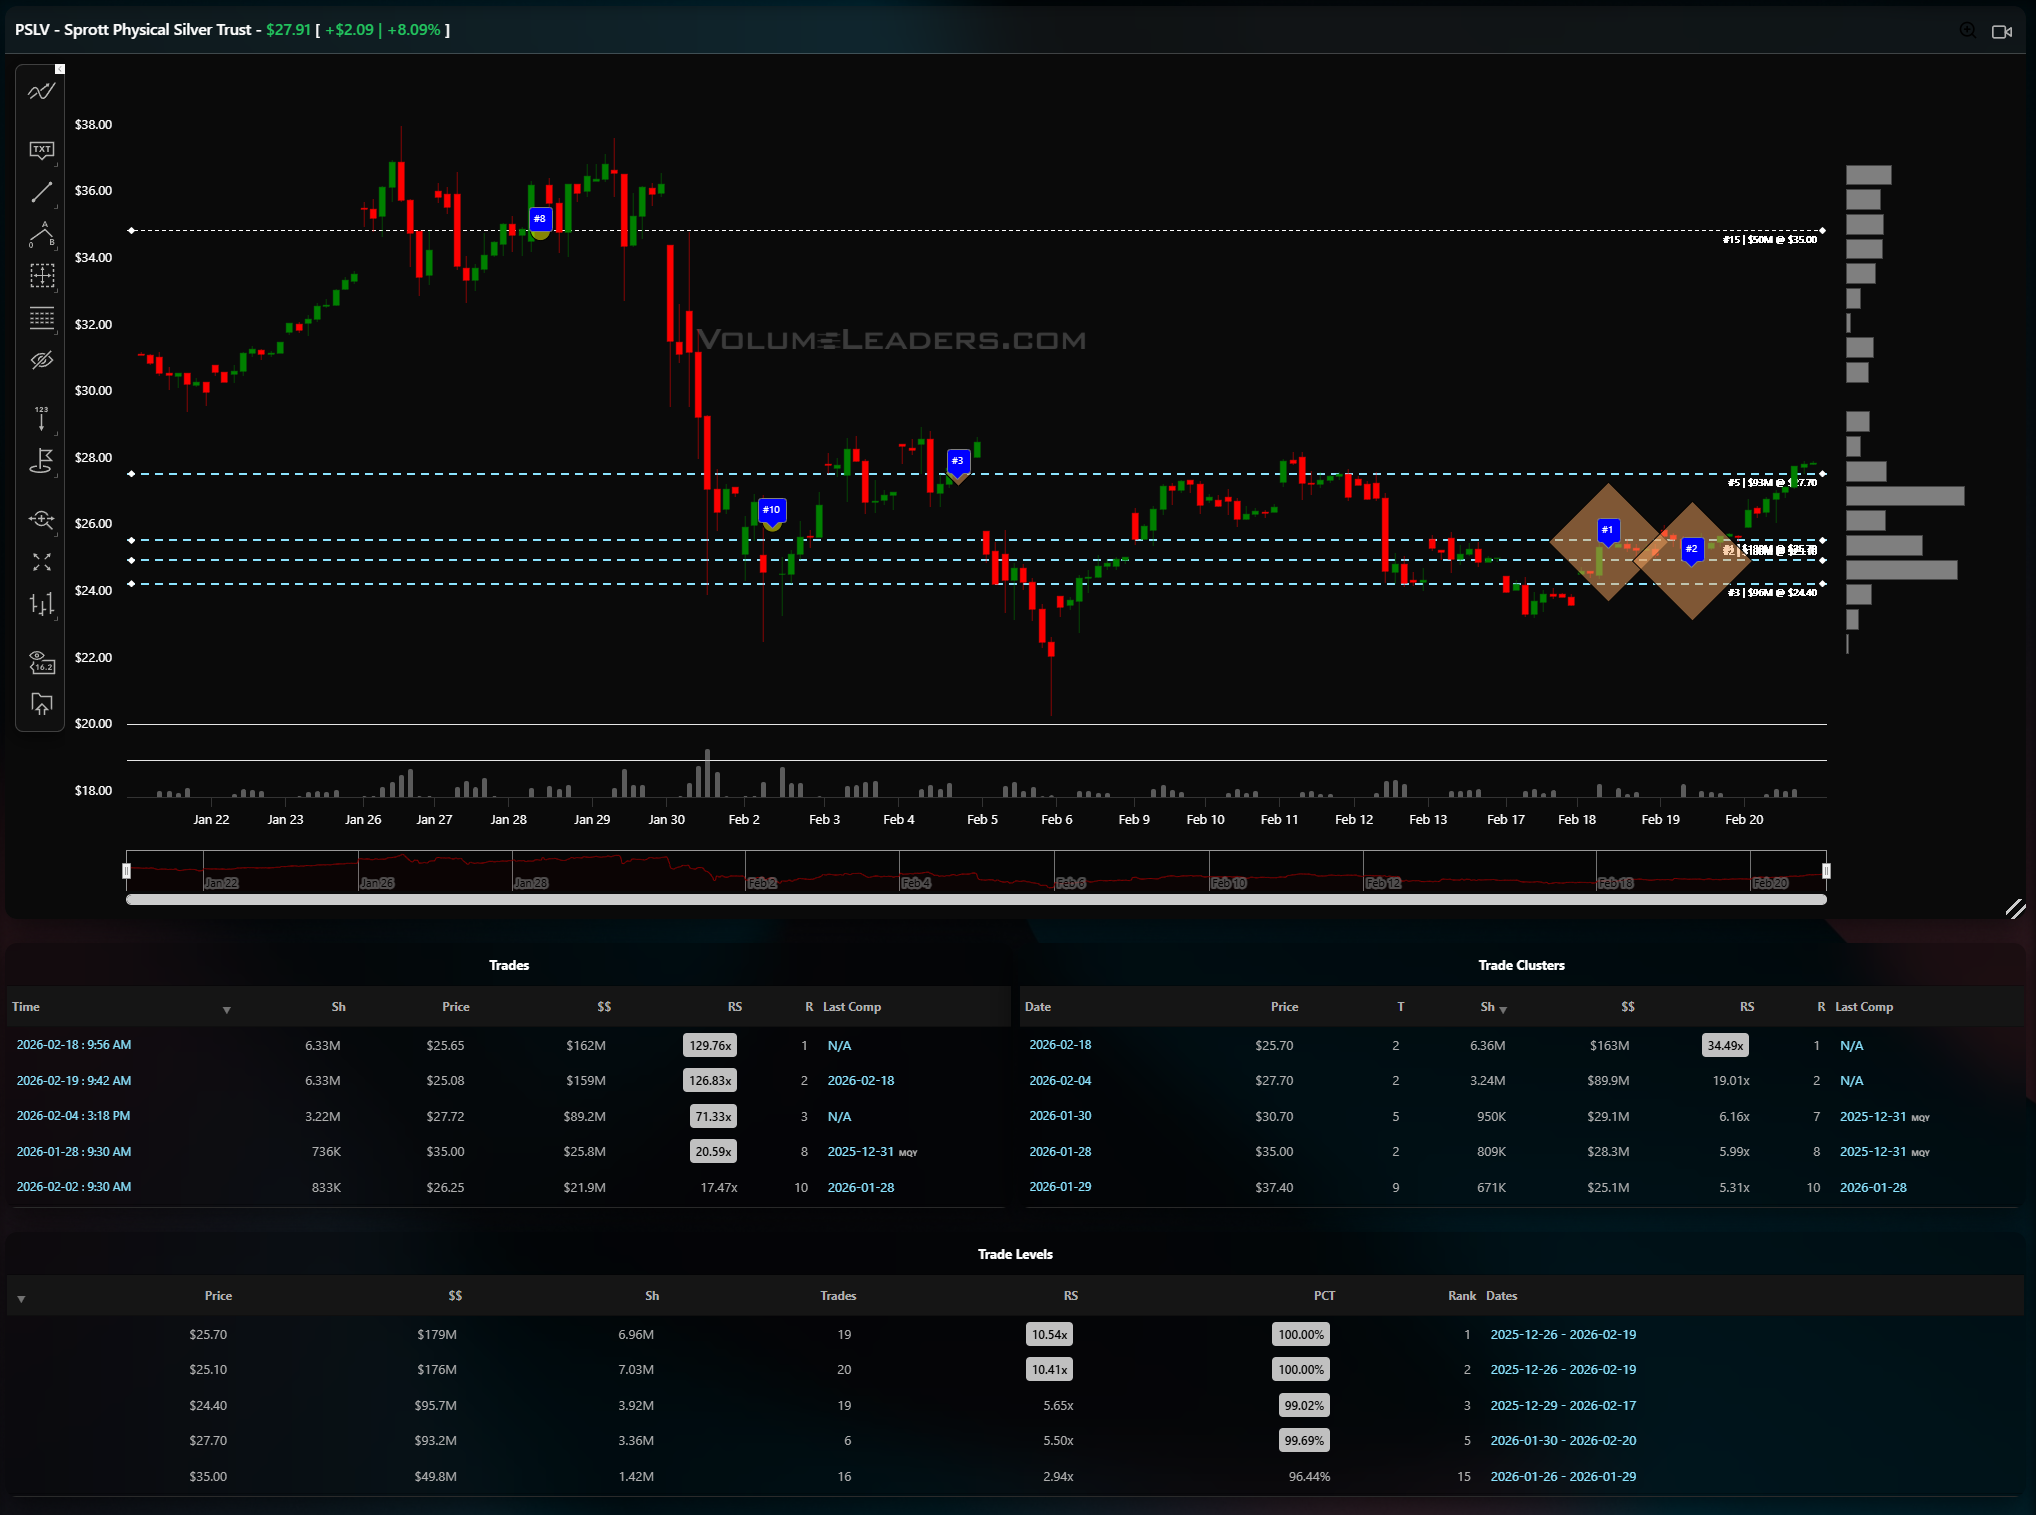The height and width of the screenshot is (1515, 2036).
Task: Click the RS column header in Trades
Action: (734, 1007)
